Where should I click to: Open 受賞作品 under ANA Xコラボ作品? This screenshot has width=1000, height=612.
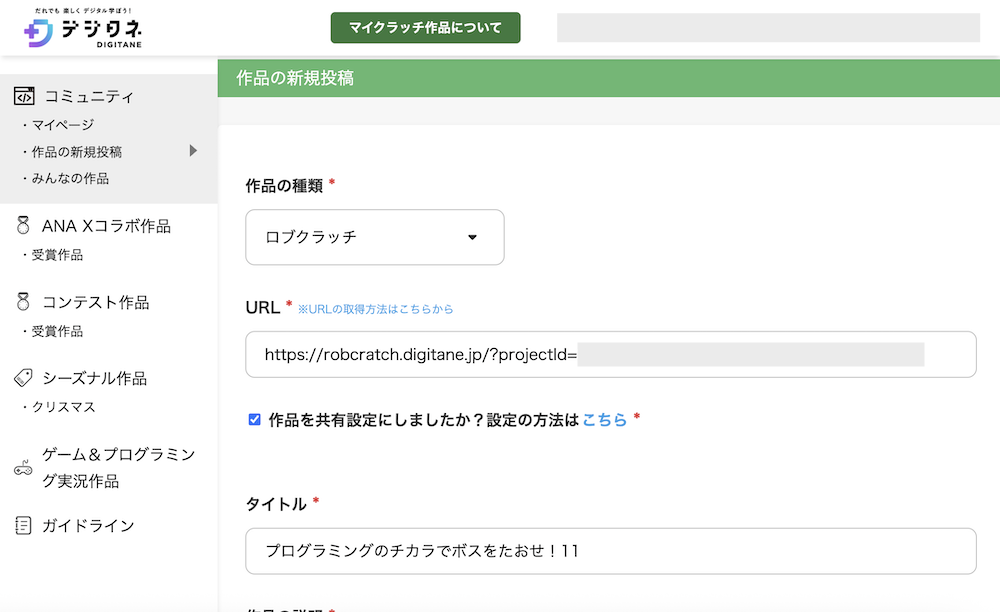57,255
